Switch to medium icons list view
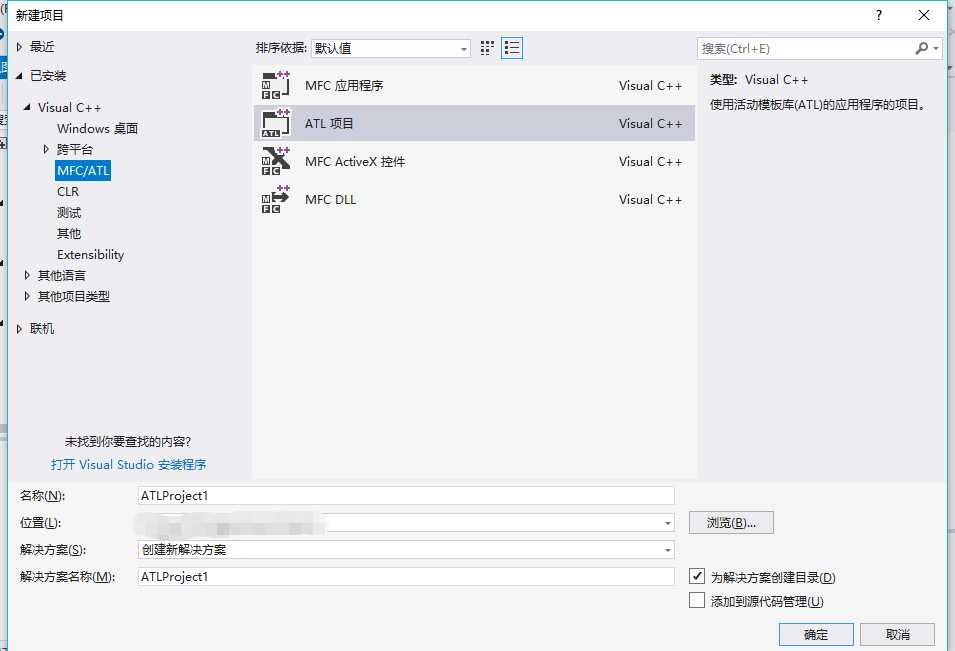This screenshot has width=955, height=651. click(x=512, y=48)
